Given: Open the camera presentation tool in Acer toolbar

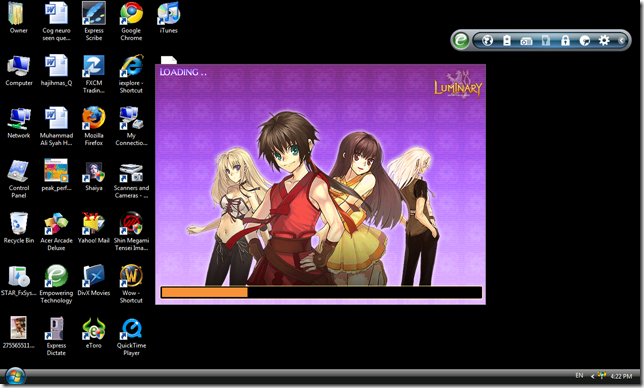Looking at the screenshot, I should click(526, 41).
